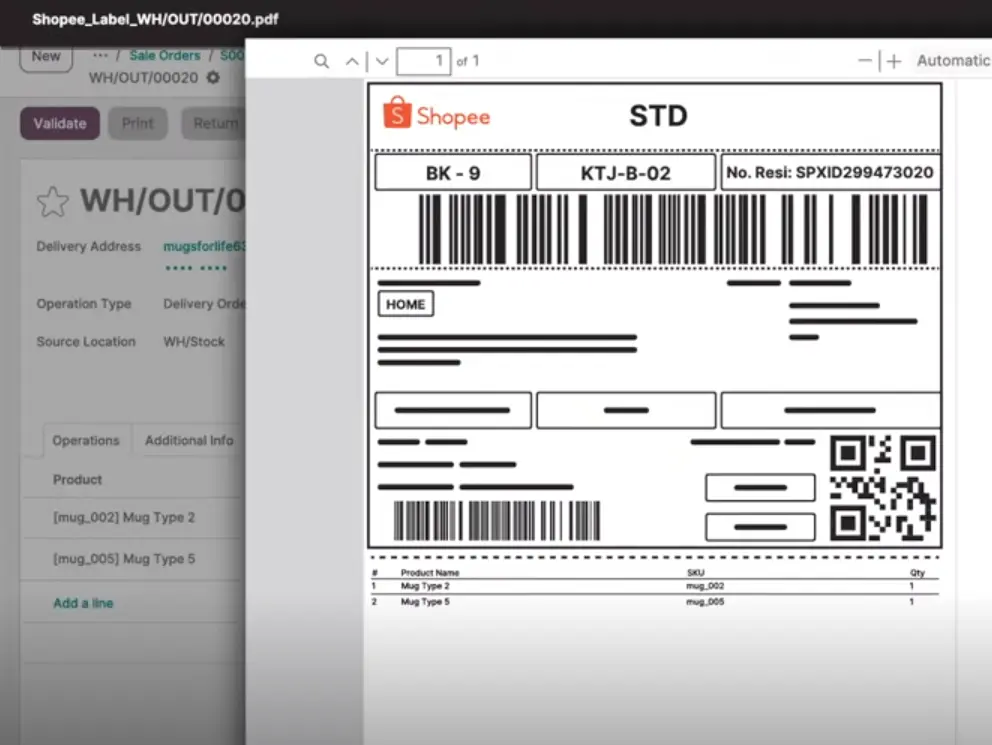This screenshot has width=992, height=745.
Task: Select the [mug_002] Mug Type 2 row
Action: point(133,517)
